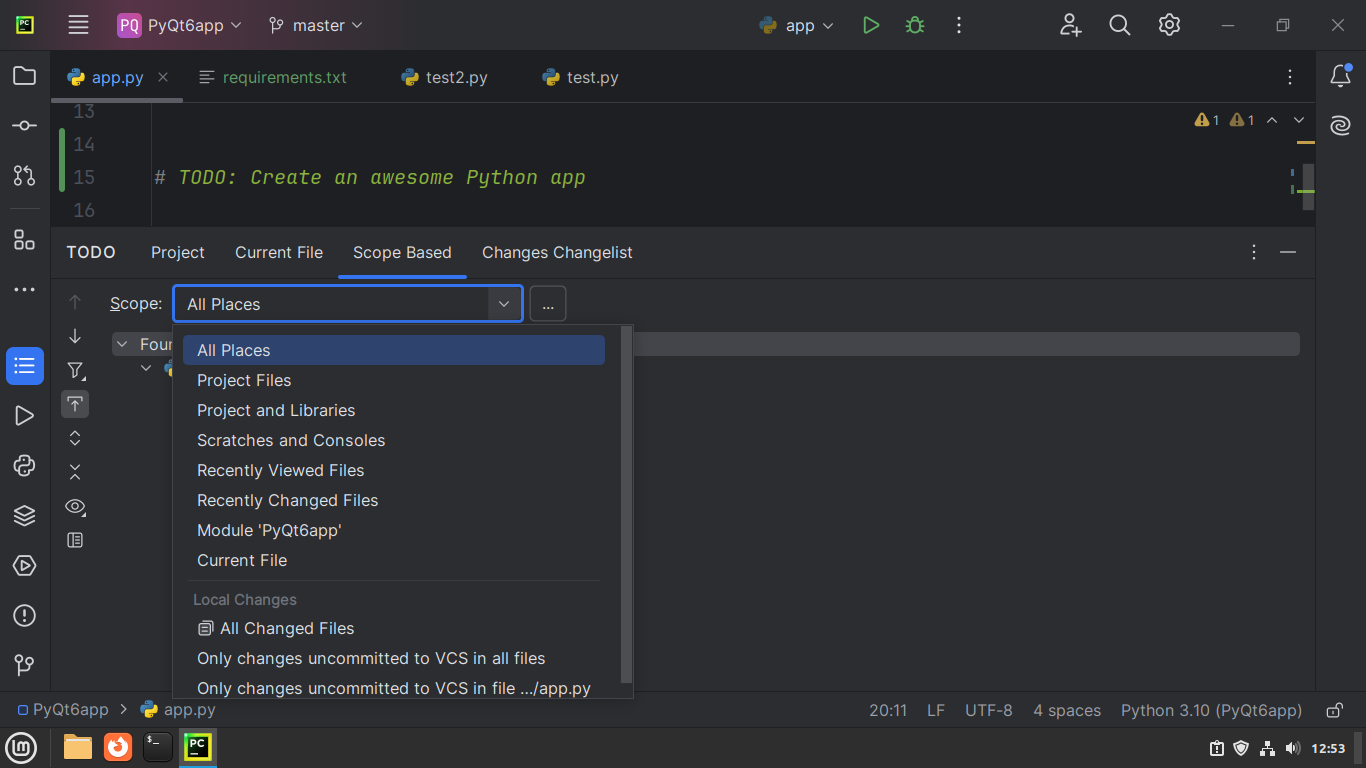
Task: Open the main hamburger menu
Action: tap(78, 25)
